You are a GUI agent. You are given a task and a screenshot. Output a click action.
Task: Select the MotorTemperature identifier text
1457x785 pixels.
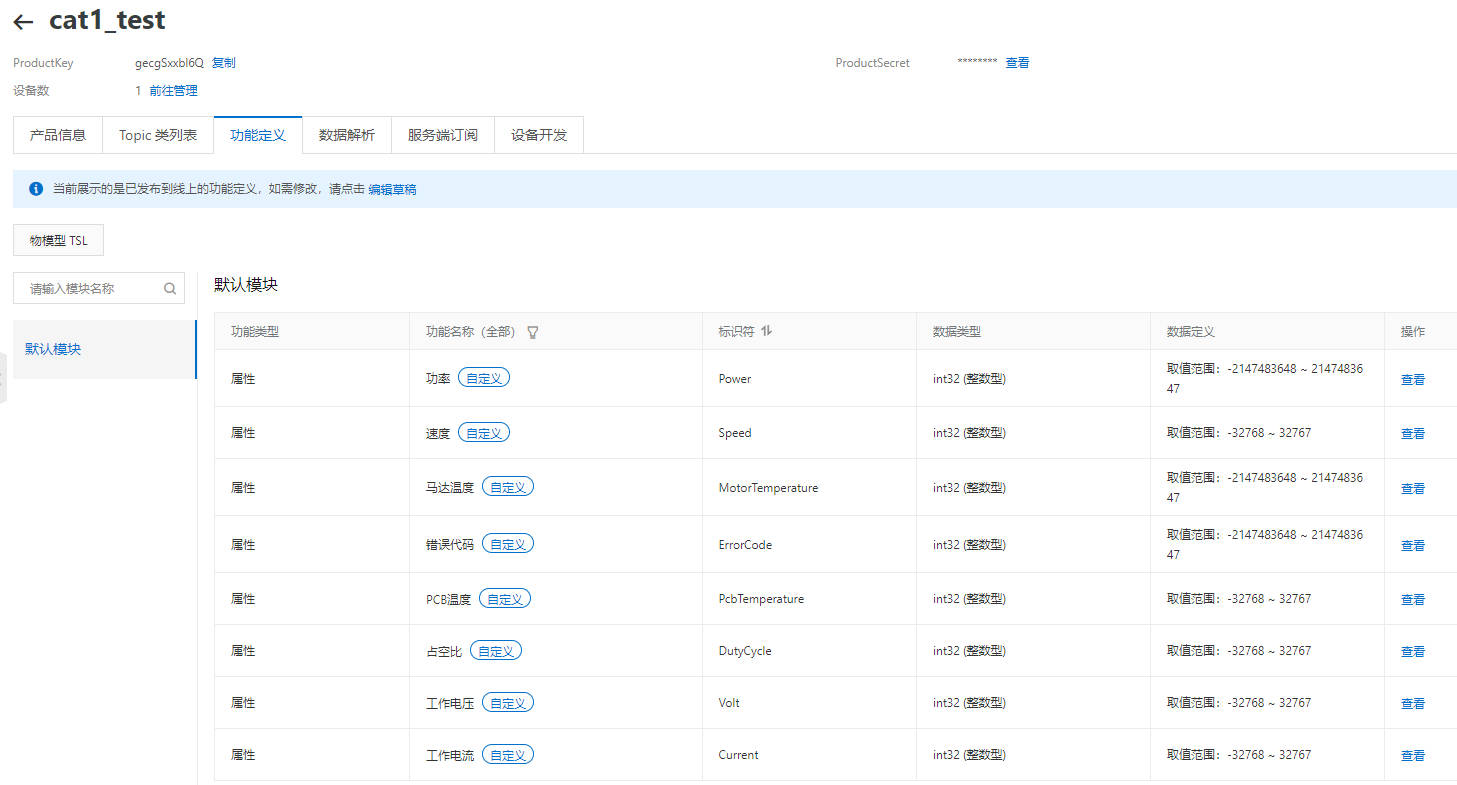tap(768, 488)
